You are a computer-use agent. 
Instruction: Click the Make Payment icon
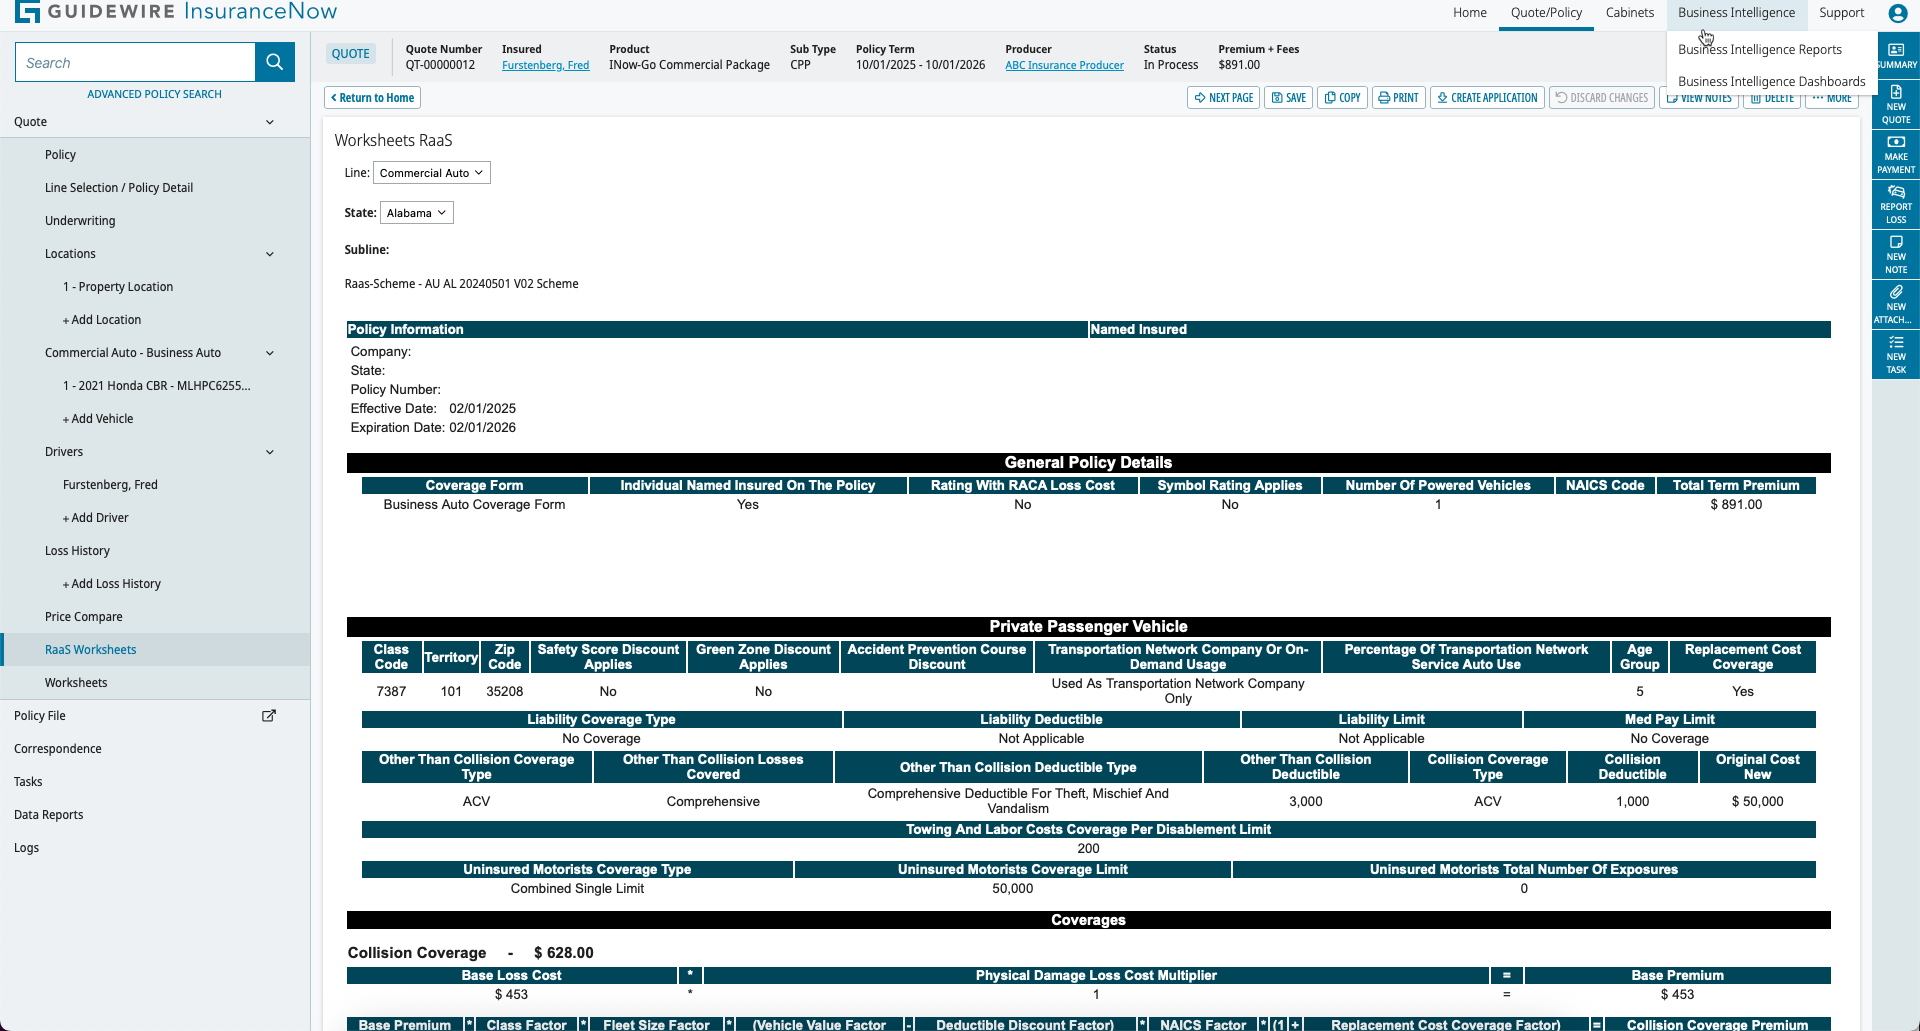tap(1897, 153)
